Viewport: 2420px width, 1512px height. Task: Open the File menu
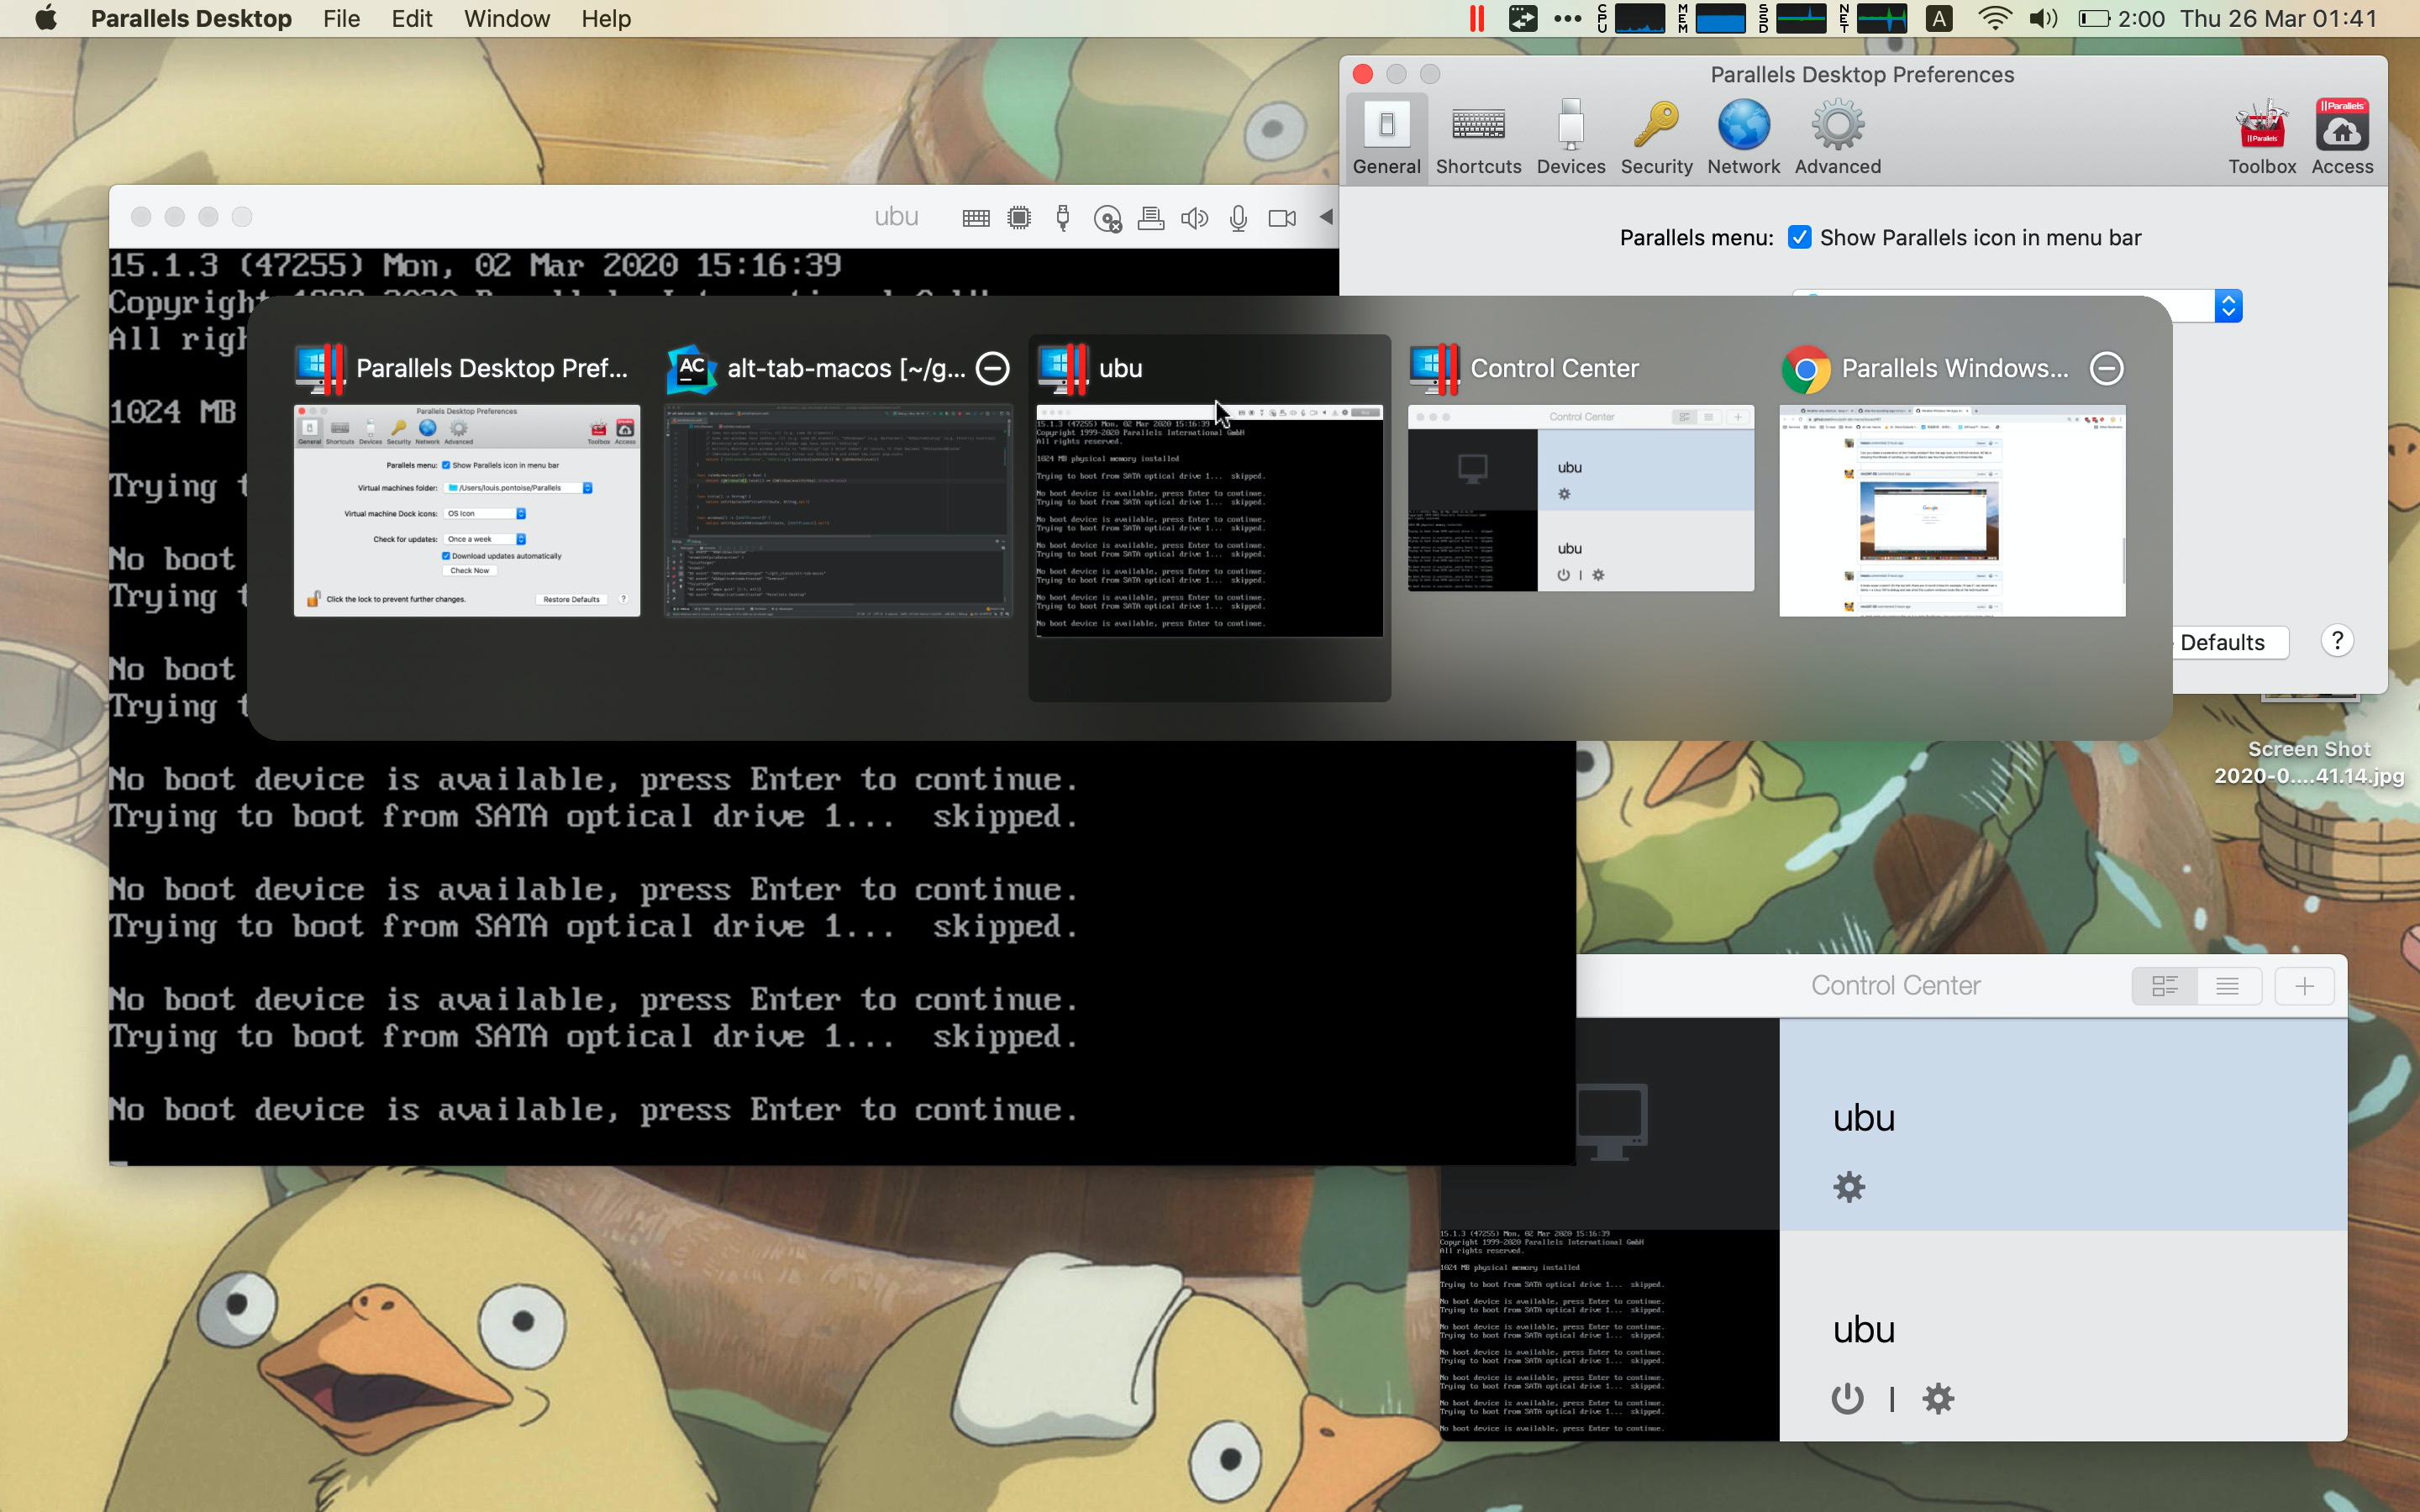[341, 18]
